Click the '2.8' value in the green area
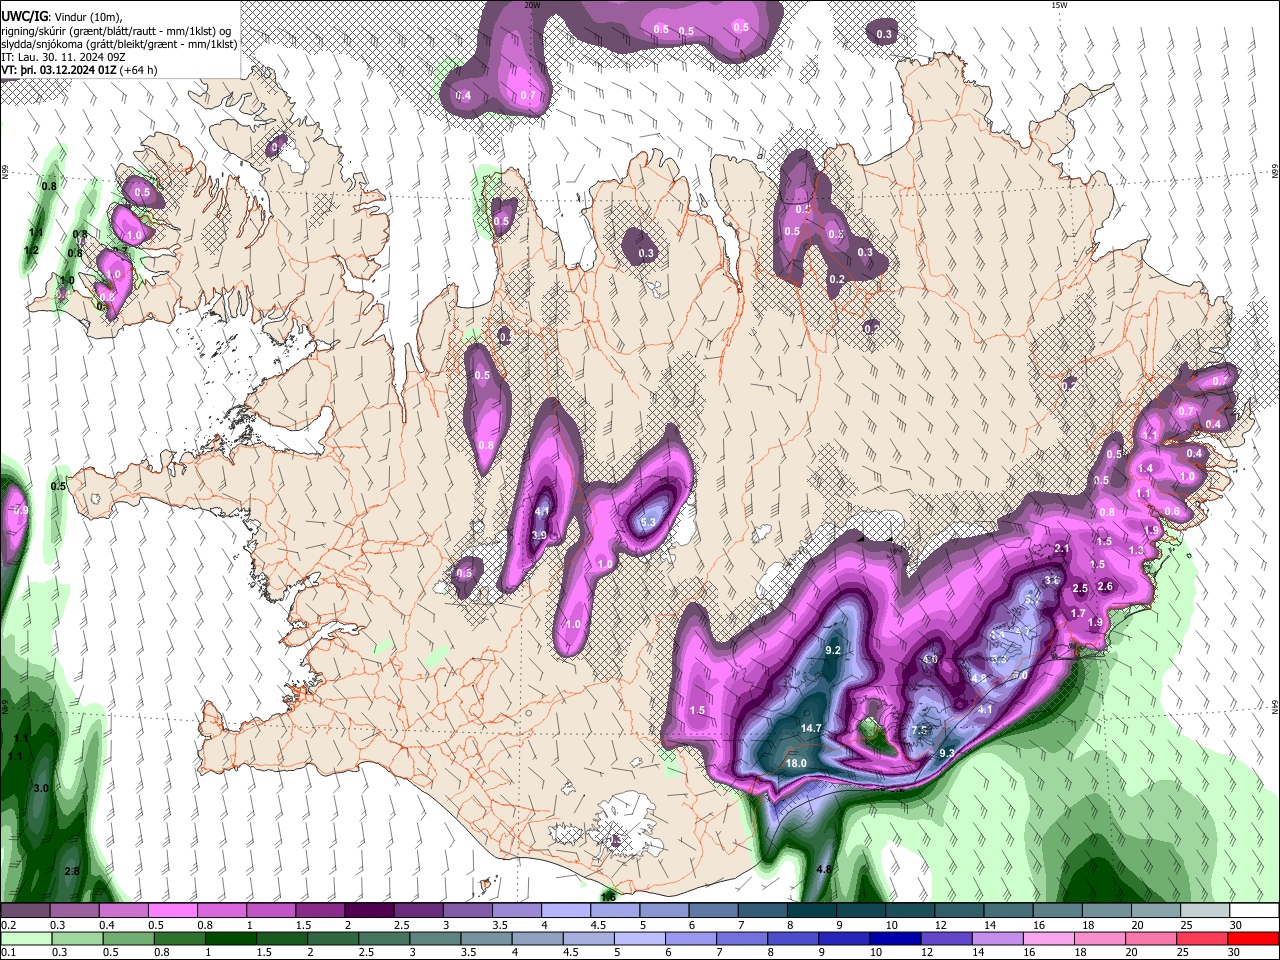The width and height of the screenshot is (1280, 960). tap(72, 872)
